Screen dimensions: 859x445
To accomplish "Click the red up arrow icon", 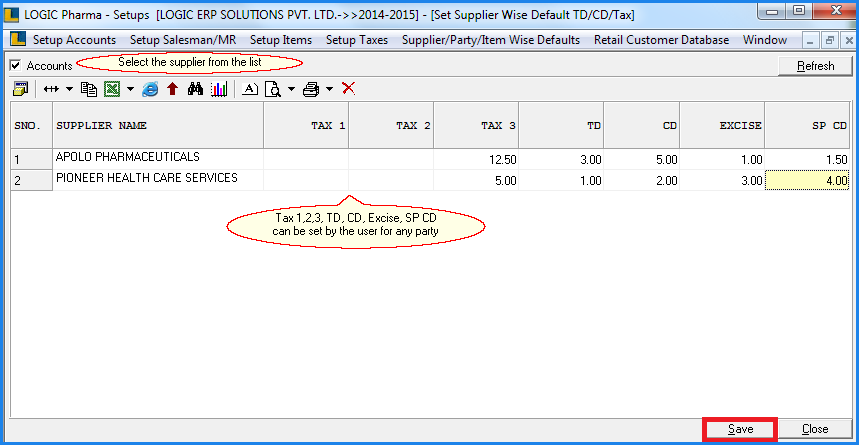I will coord(173,89).
